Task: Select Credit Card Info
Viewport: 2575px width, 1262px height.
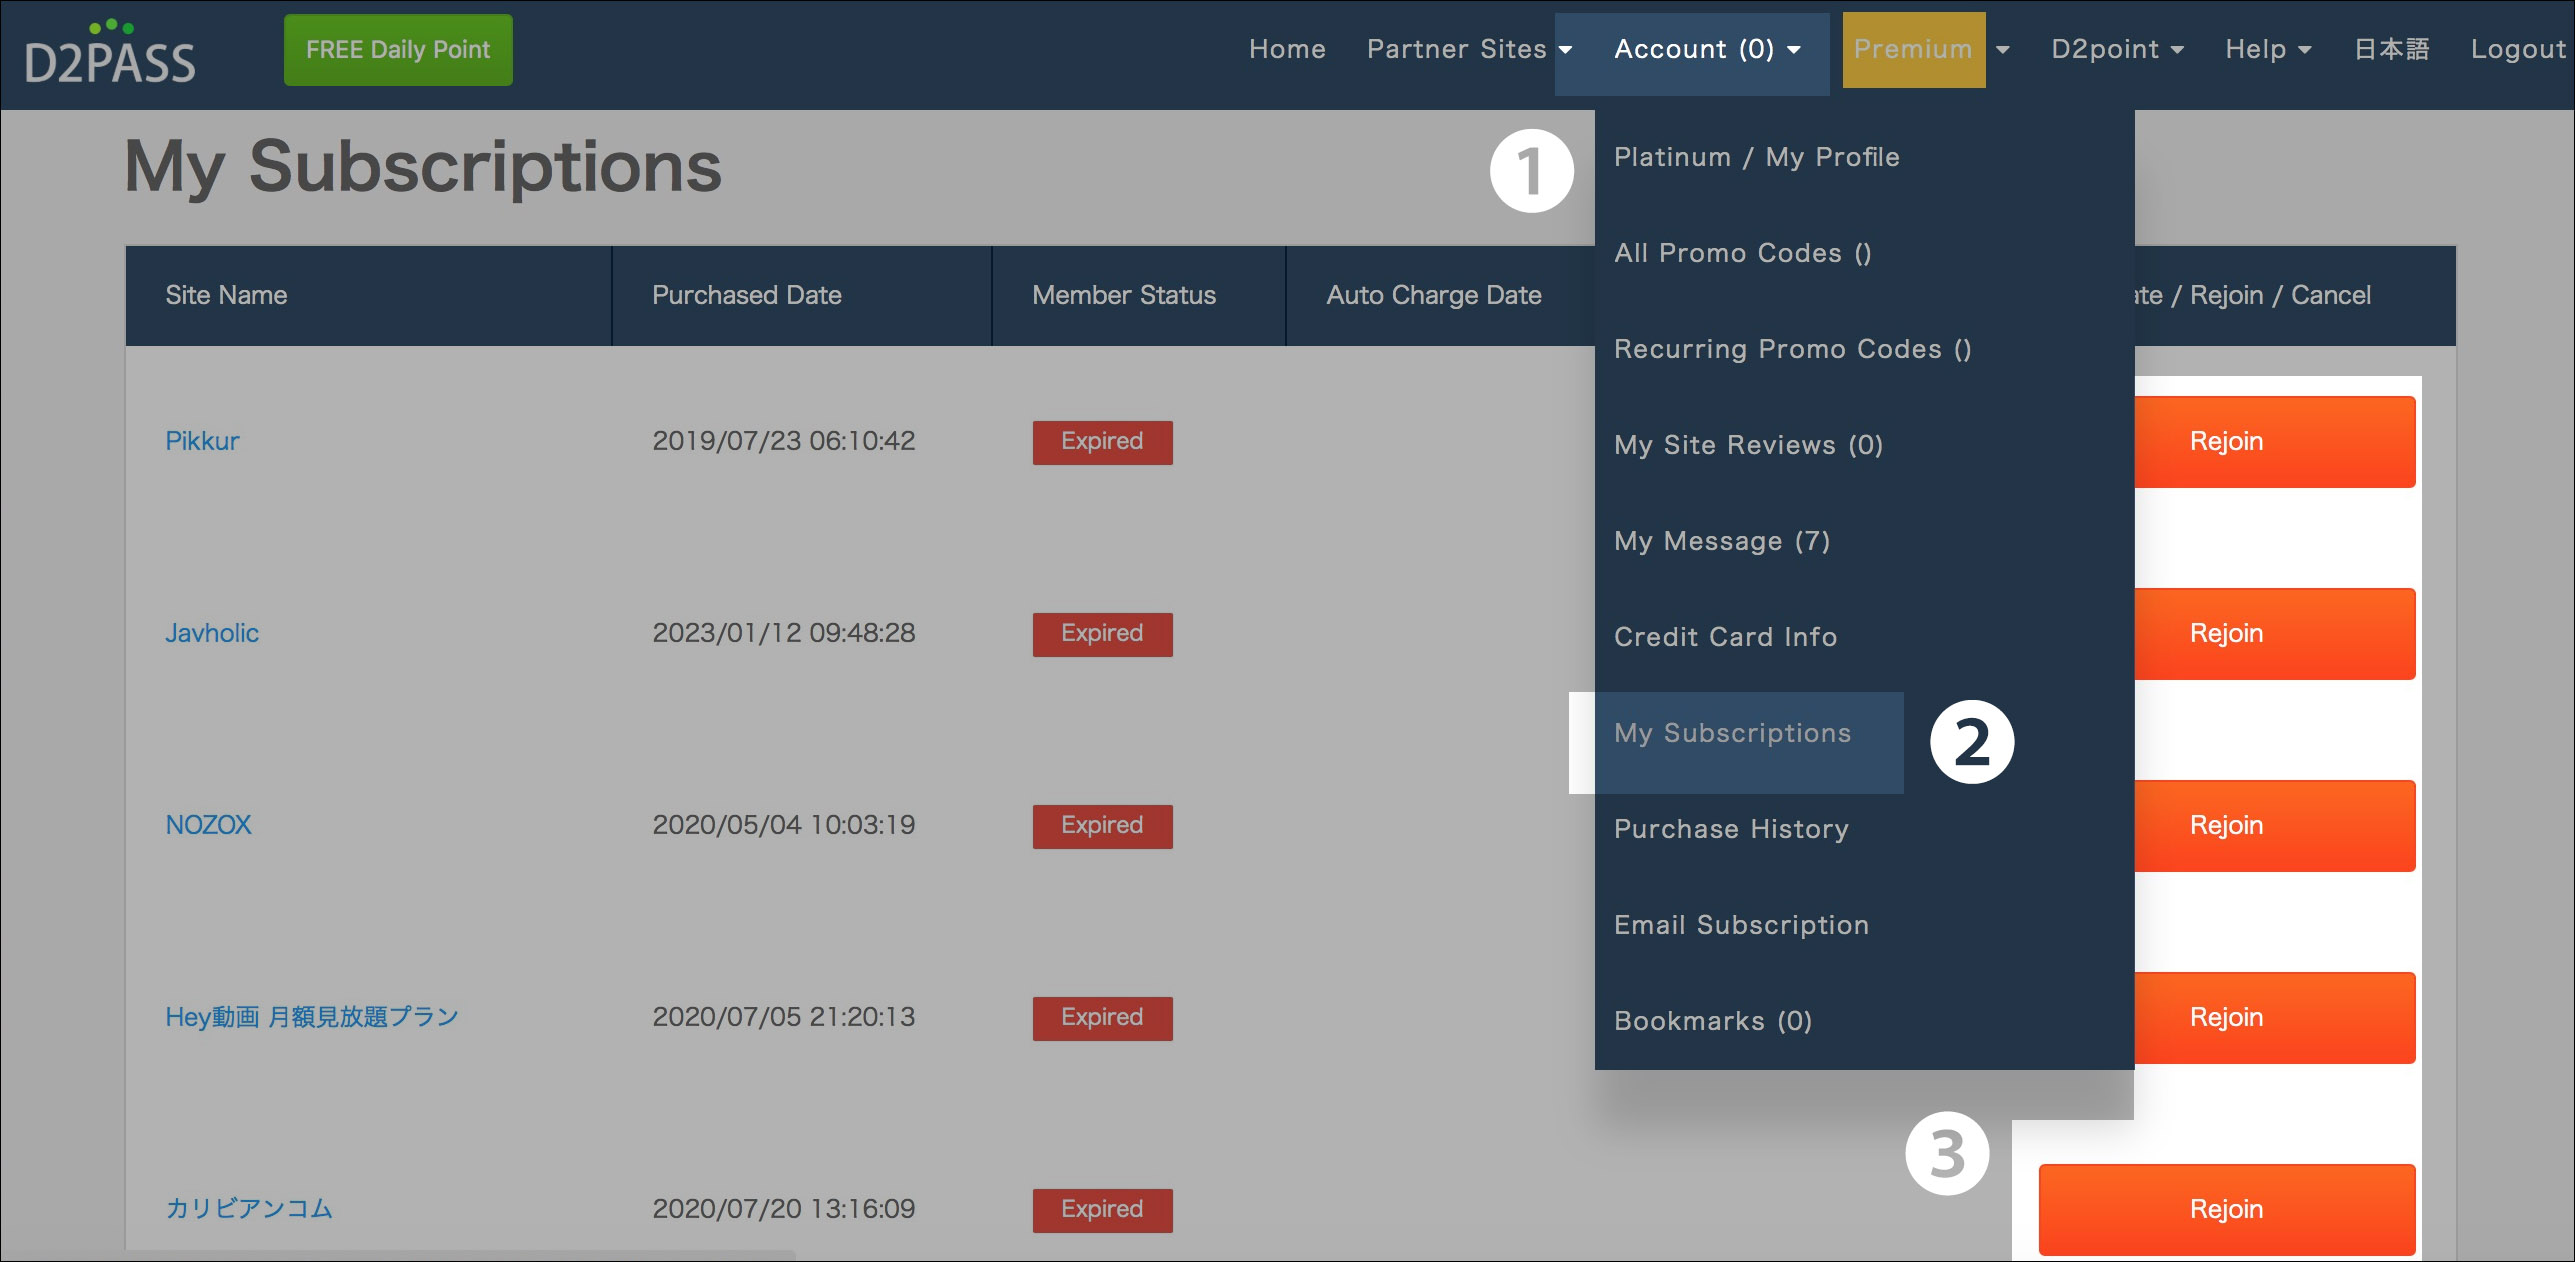Action: 1725,637
